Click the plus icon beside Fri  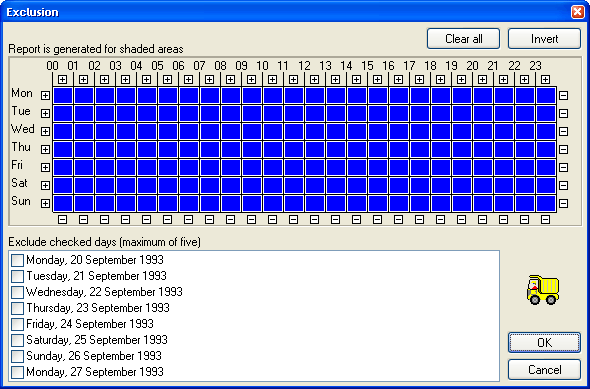tap(45, 167)
